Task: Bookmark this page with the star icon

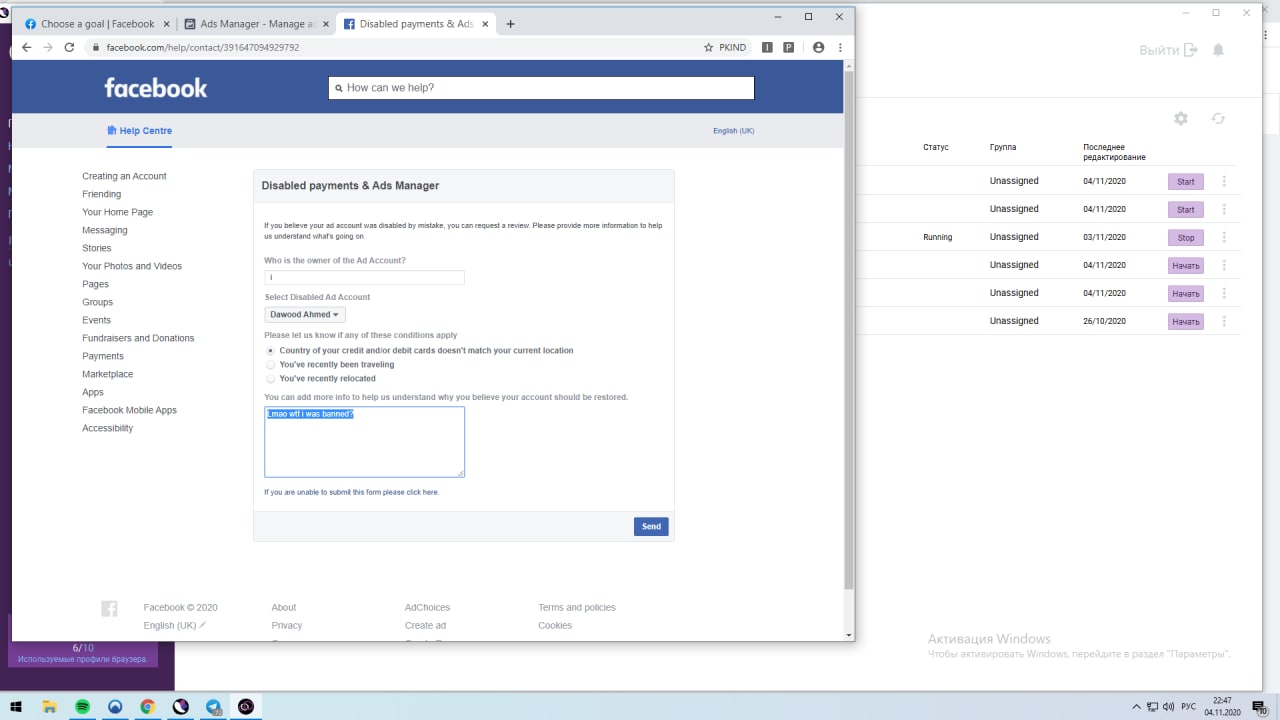Action: pyautogui.click(x=708, y=47)
